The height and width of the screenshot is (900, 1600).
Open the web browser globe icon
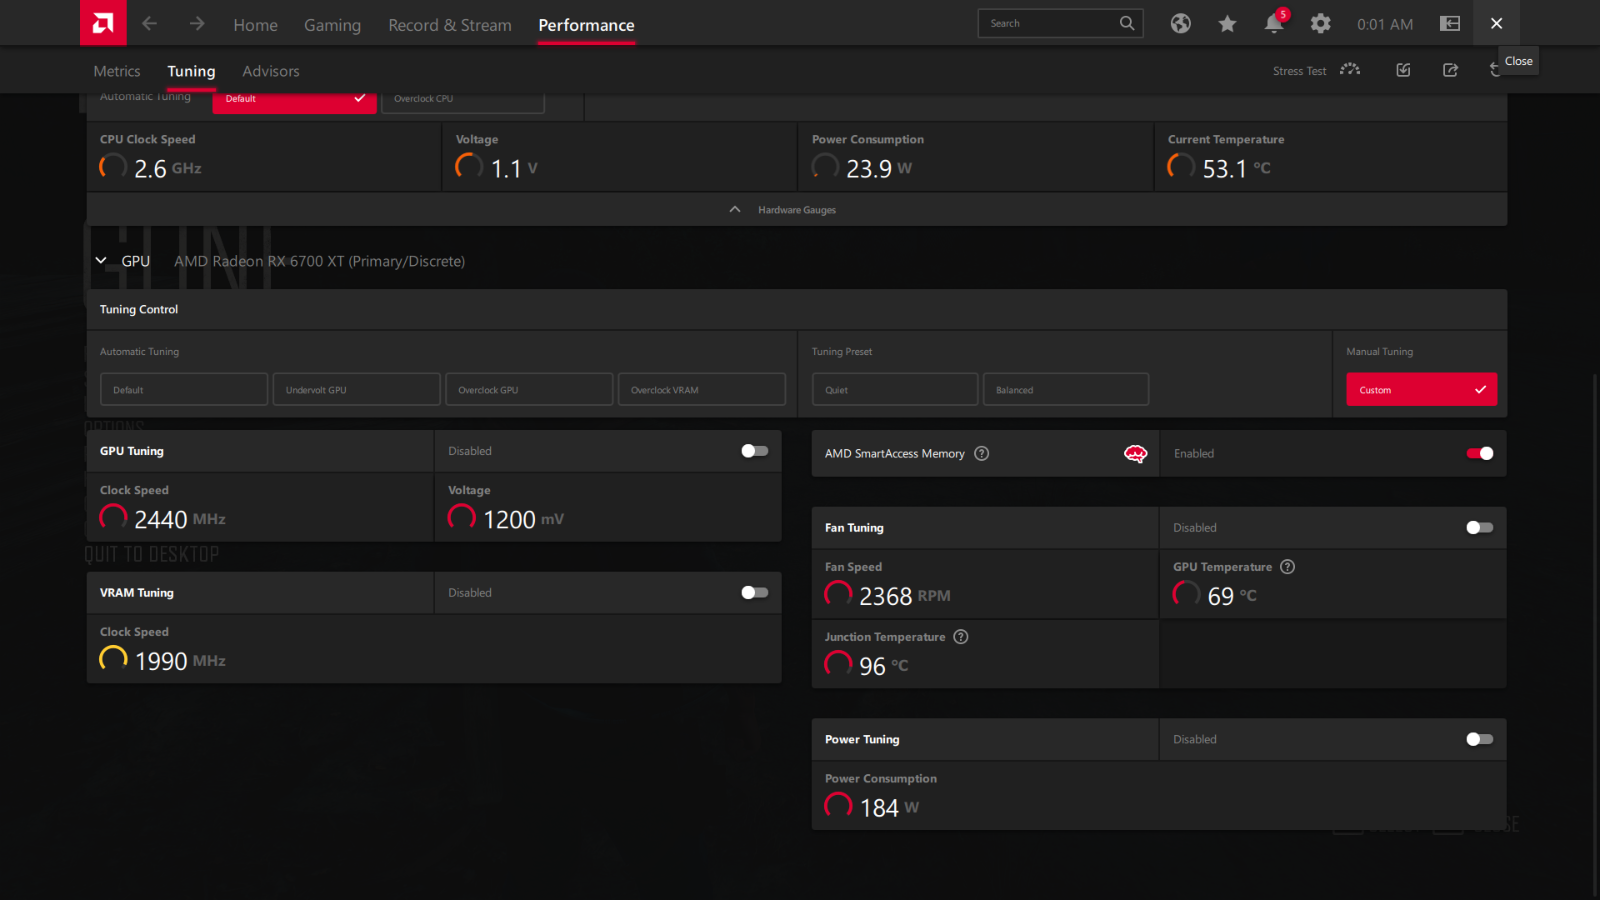pos(1181,23)
